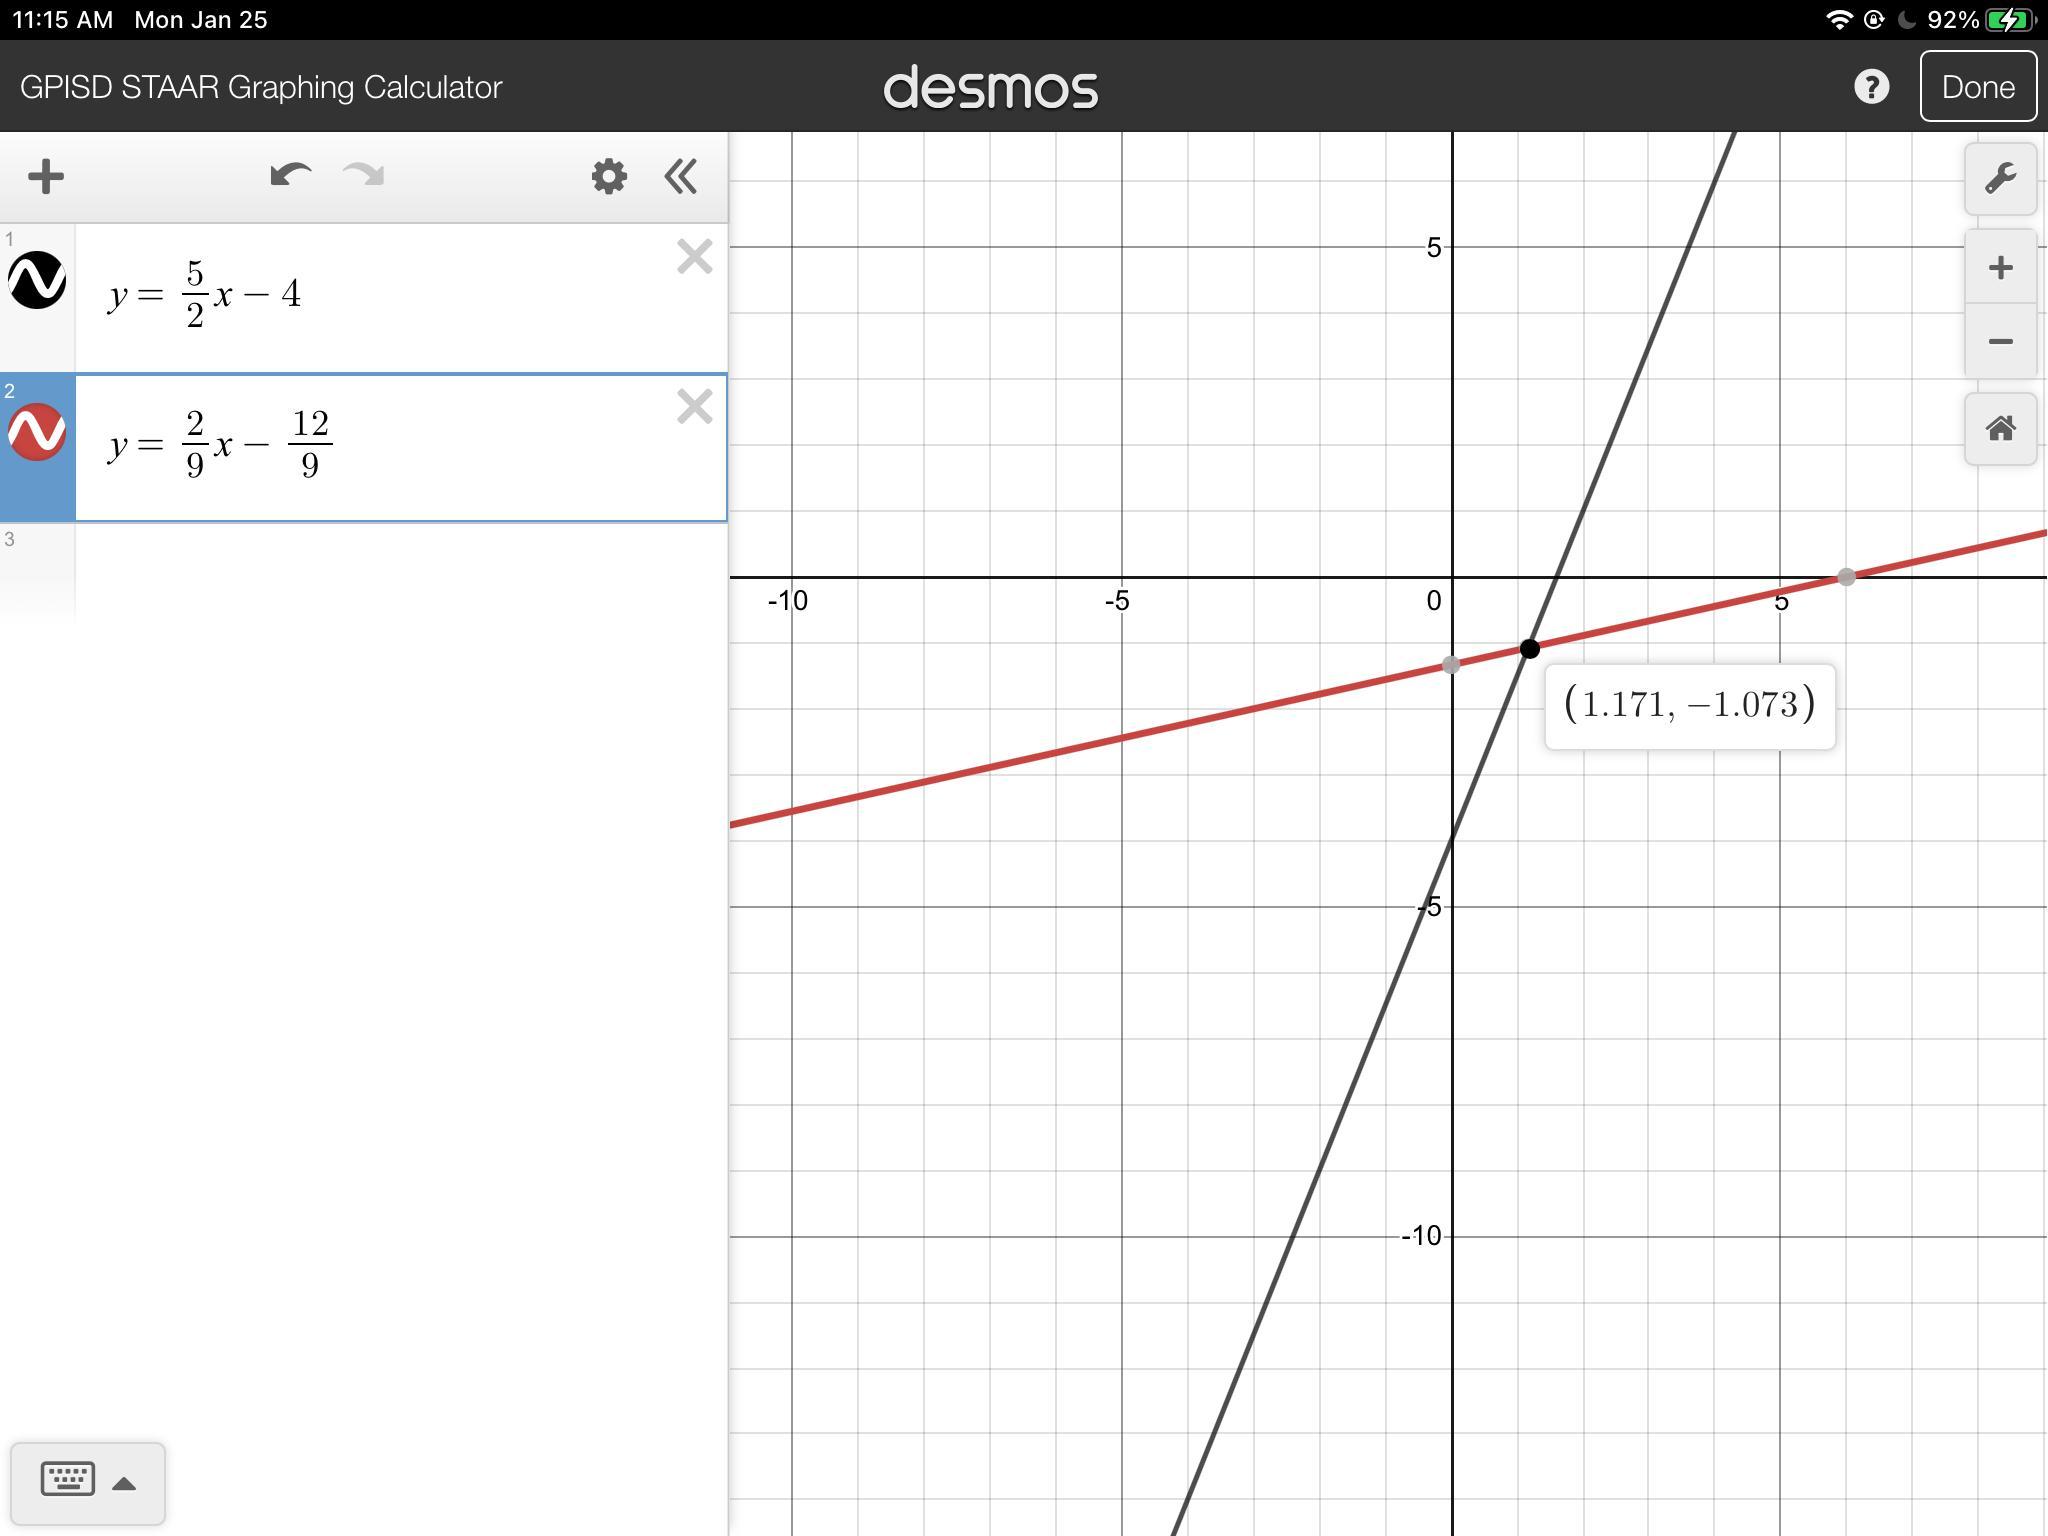Expand the on-screen keyboard arrow
Screen dimensions: 2048x1536
124,1484
